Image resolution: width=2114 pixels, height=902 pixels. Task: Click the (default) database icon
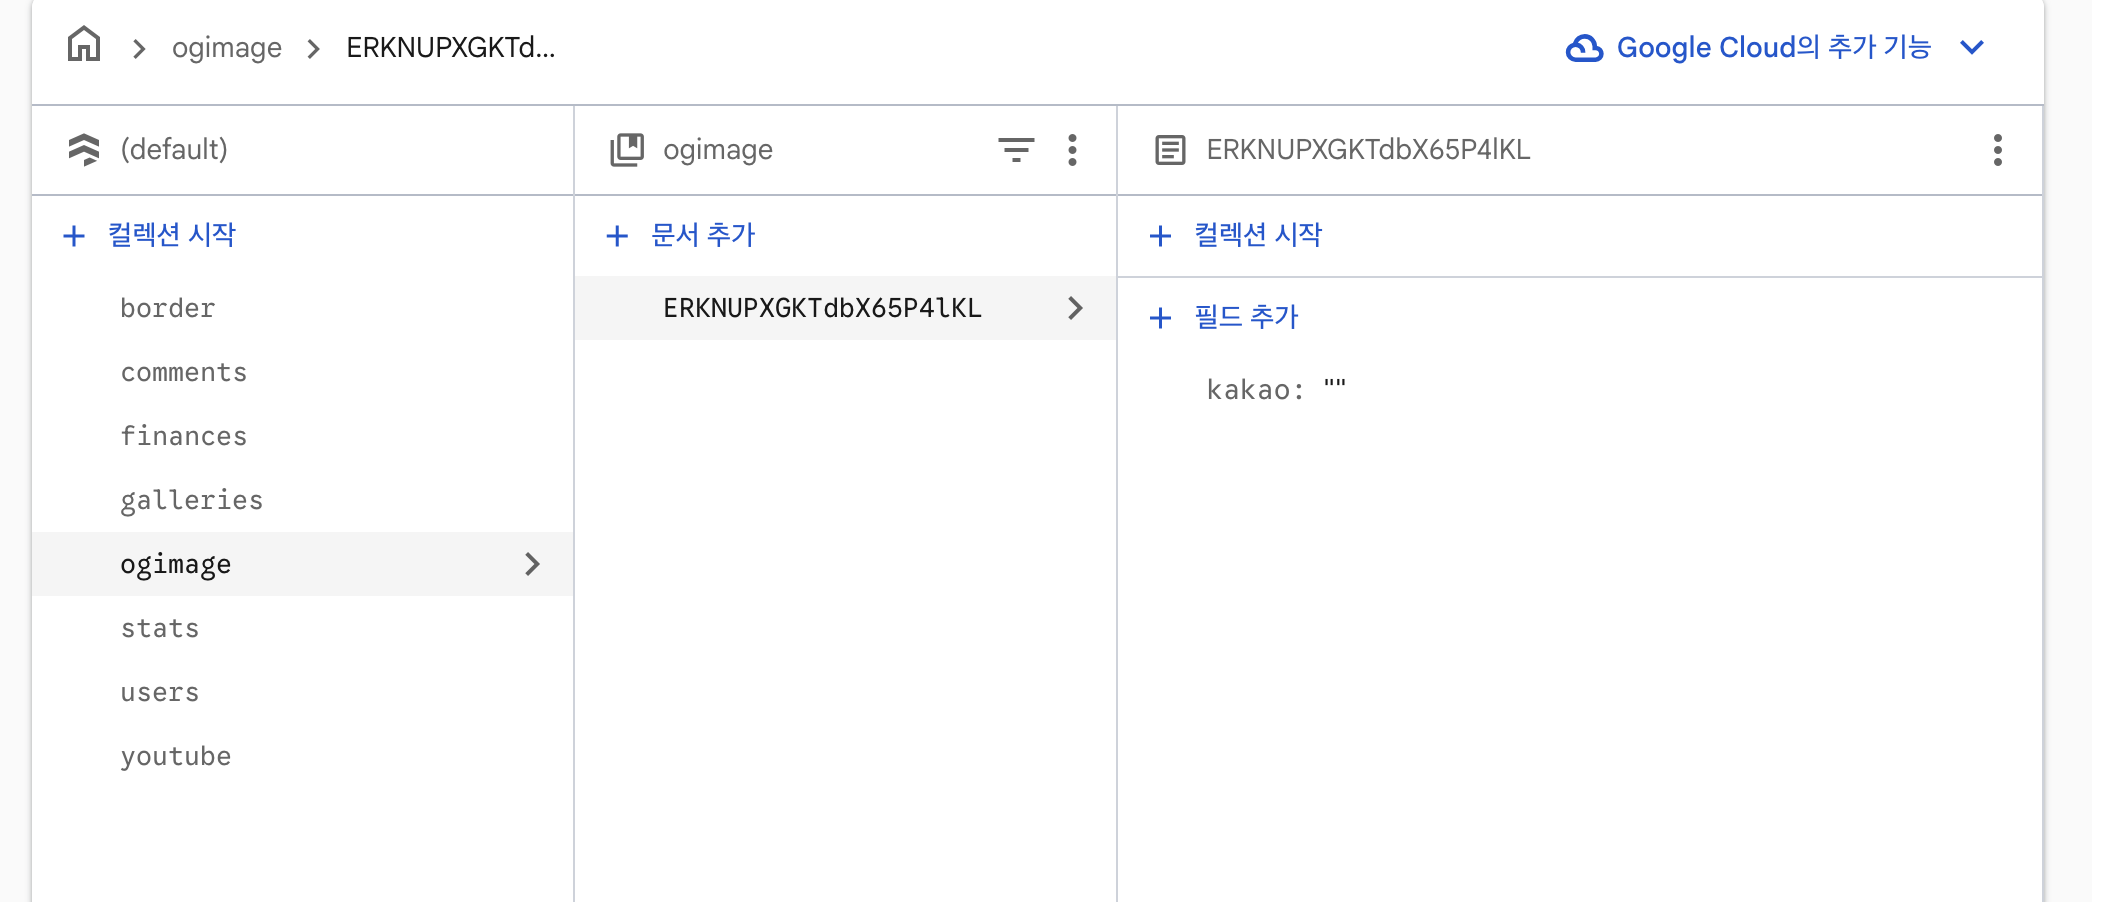(x=84, y=150)
